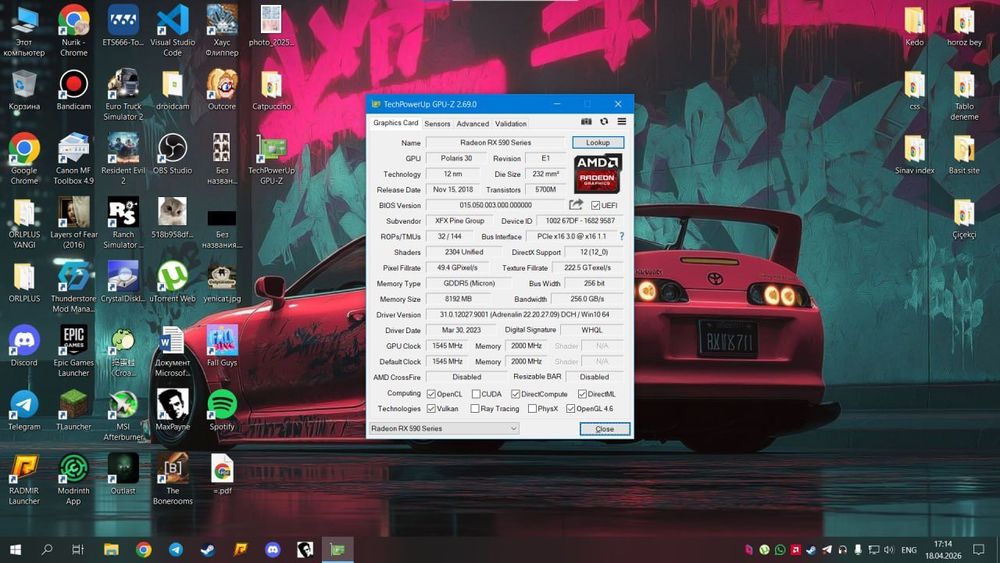Click the Close button in GPU-Z
The height and width of the screenshot is (563, 1000).
click(605, 428)
